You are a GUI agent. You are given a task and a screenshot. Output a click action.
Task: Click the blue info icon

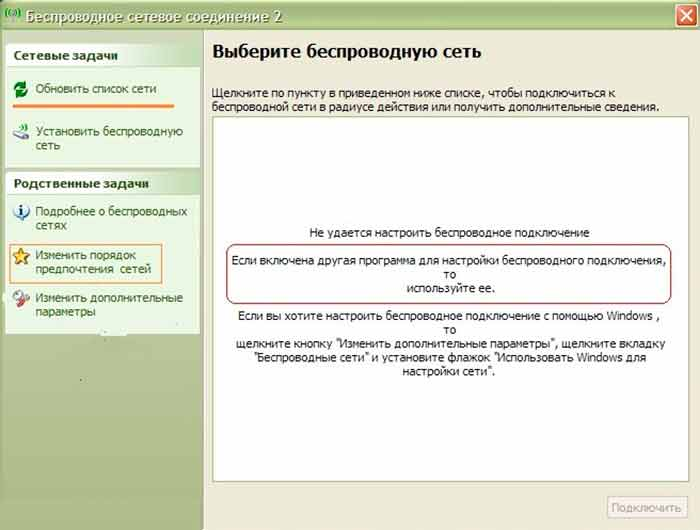tap(21, 212)
